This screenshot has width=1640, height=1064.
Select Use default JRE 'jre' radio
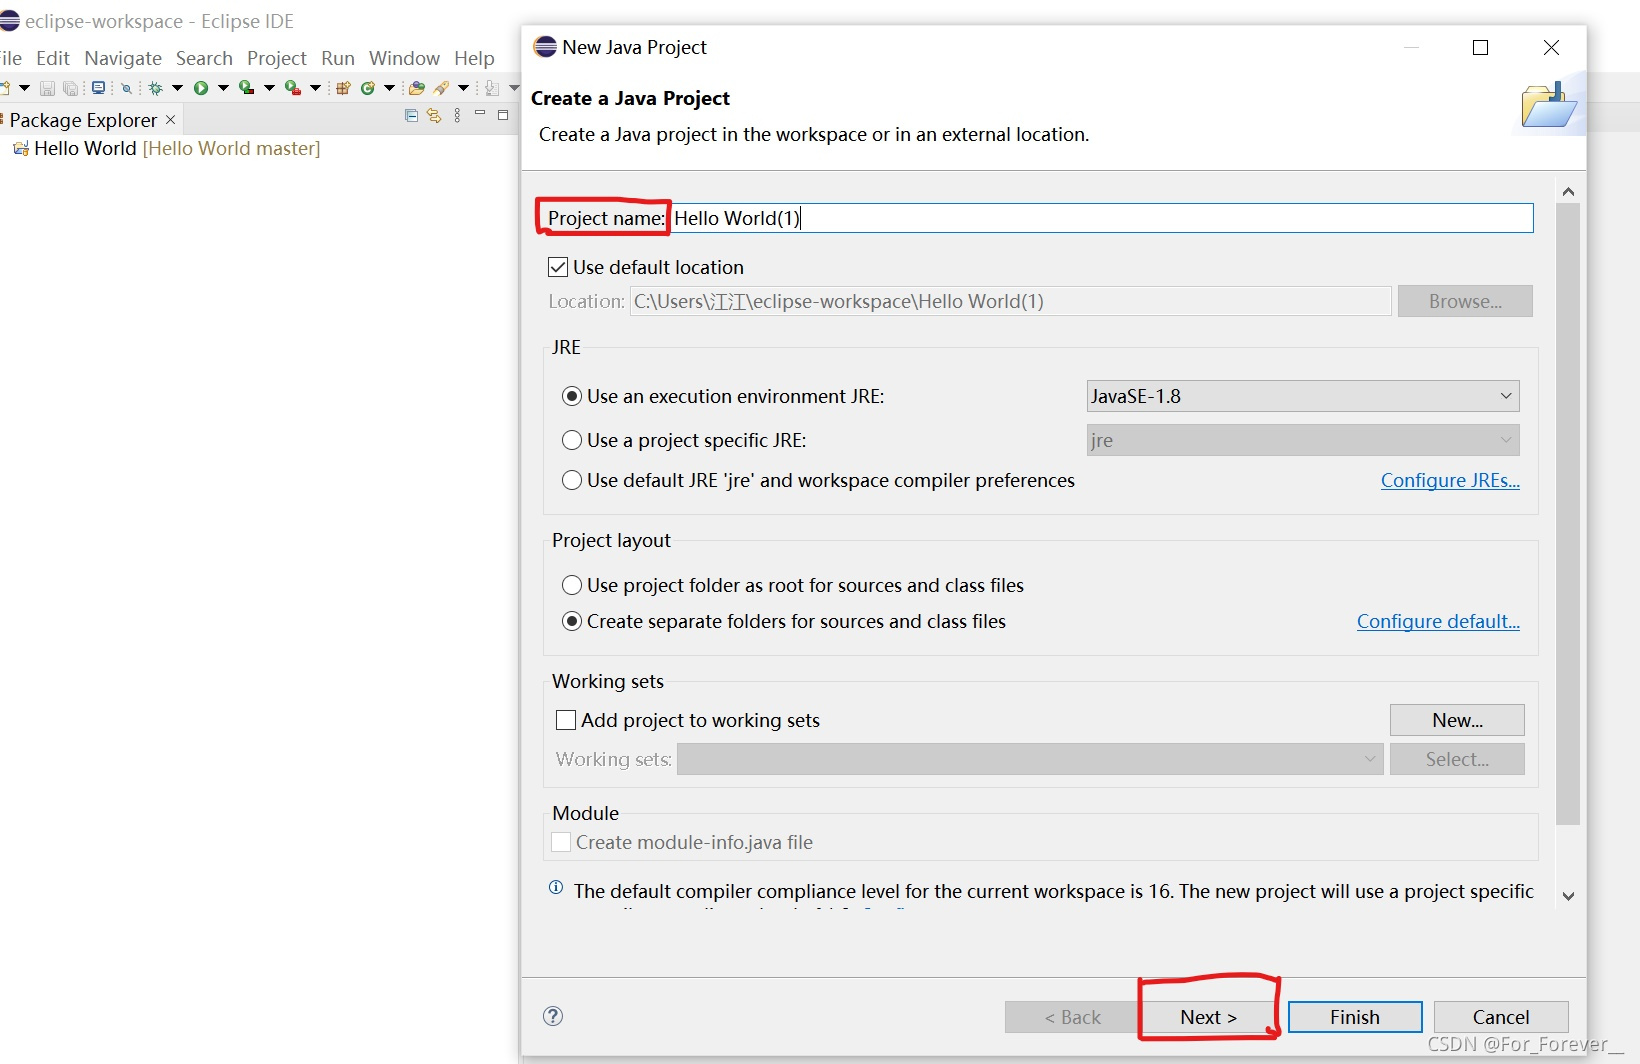click(x=572, y=480)
